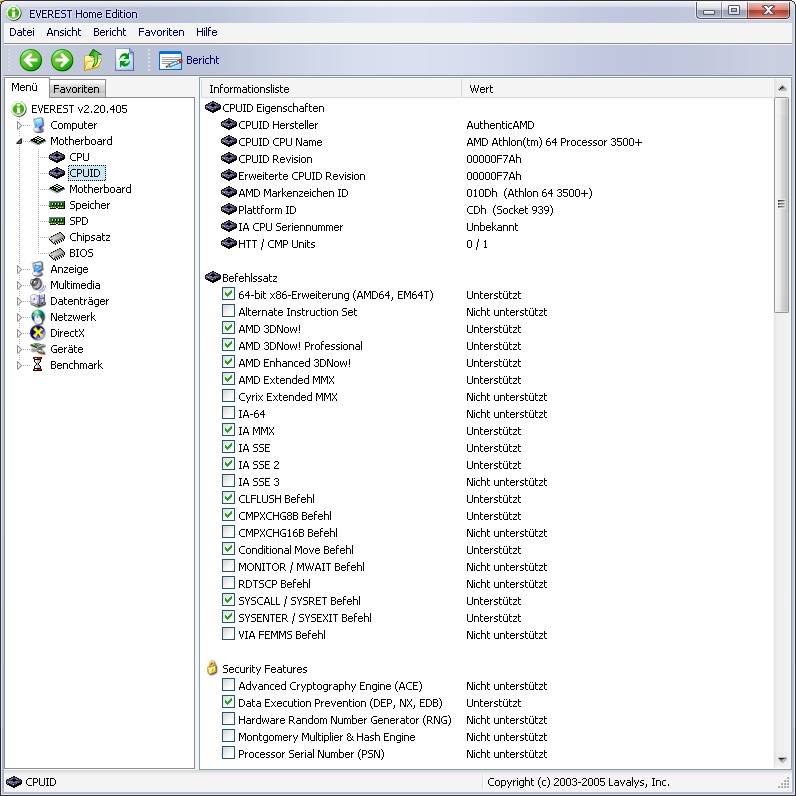Click the Befehlssatz chip icon
The image size is (796, 796).
pyautogui.click(x=213, y=277)
